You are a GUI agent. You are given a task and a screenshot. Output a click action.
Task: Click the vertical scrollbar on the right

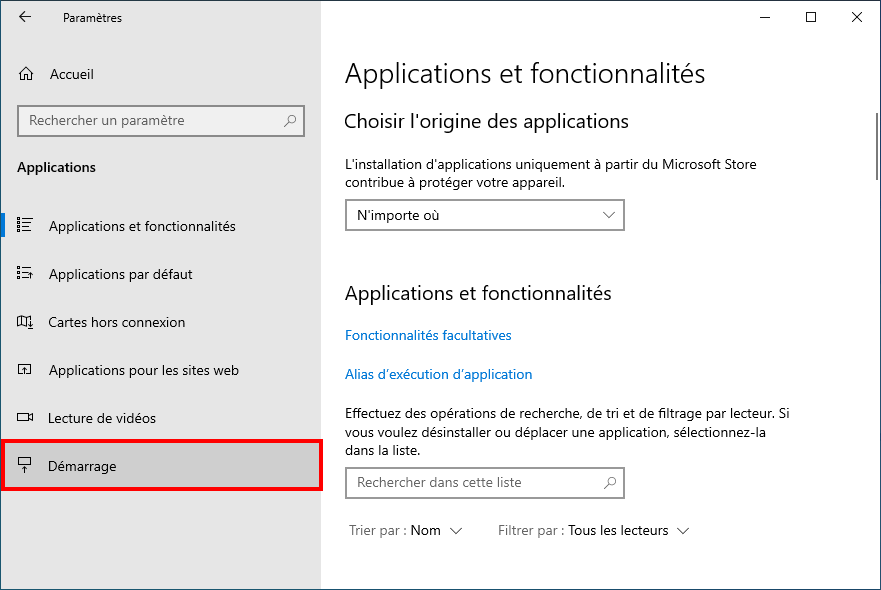click(877, 146)
